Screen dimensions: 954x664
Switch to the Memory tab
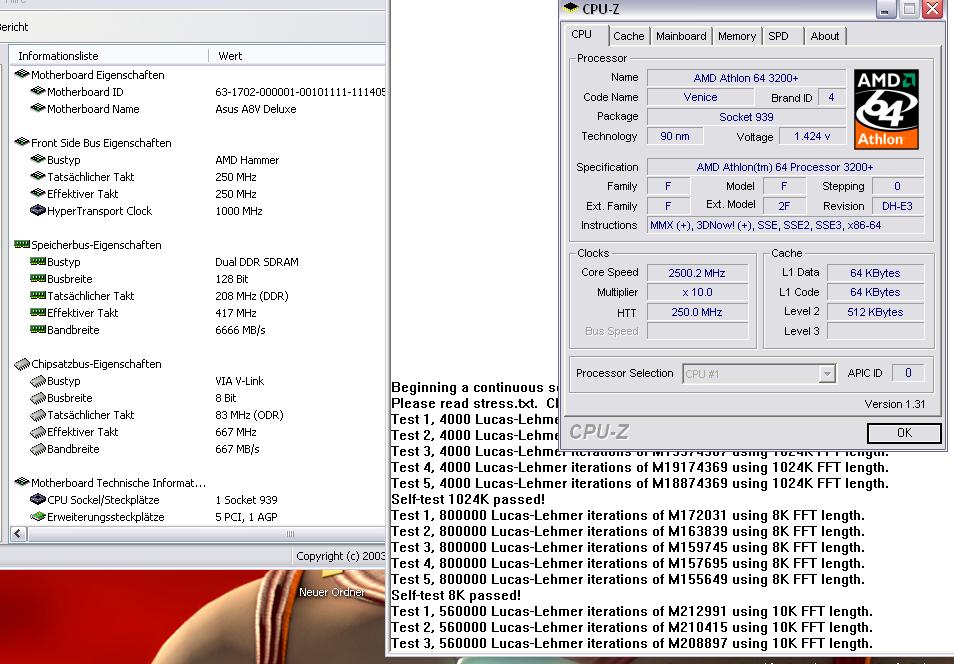737,36
